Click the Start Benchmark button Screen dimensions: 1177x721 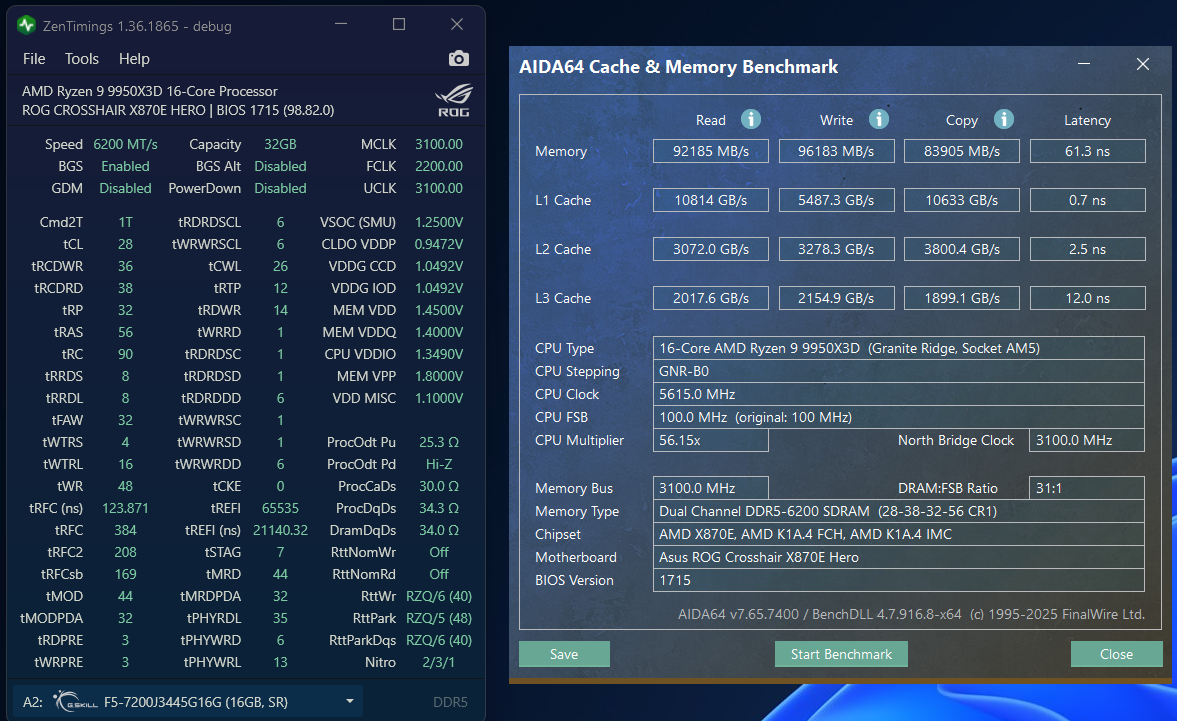(x=841, y=654)
